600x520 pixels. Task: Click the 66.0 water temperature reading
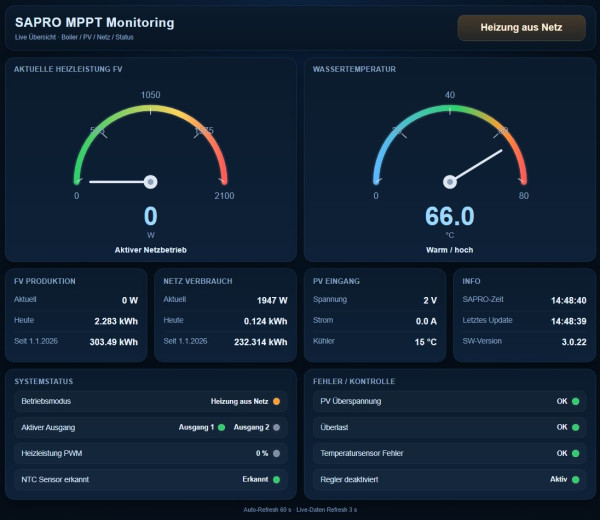[450, 217]
